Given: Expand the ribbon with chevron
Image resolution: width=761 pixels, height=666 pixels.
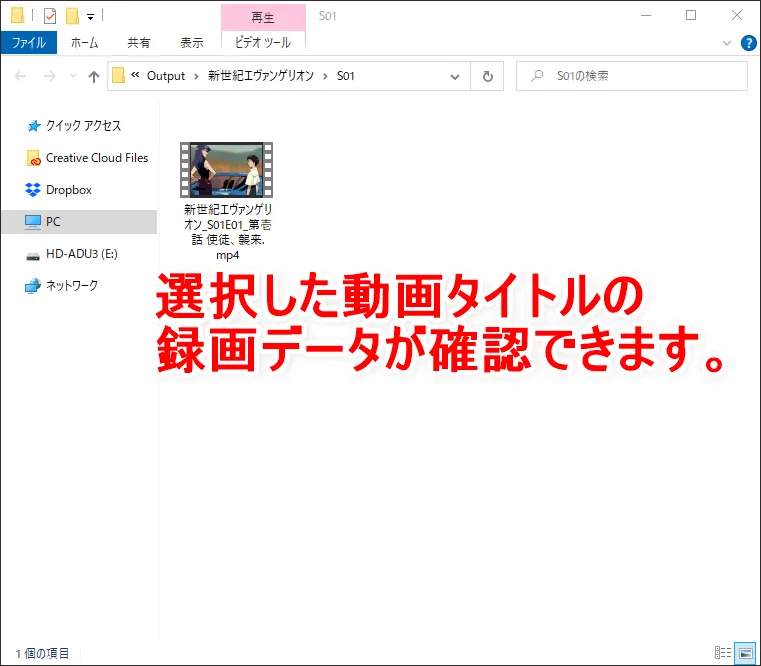Looking at the screenshot, I should pos(727,43).
